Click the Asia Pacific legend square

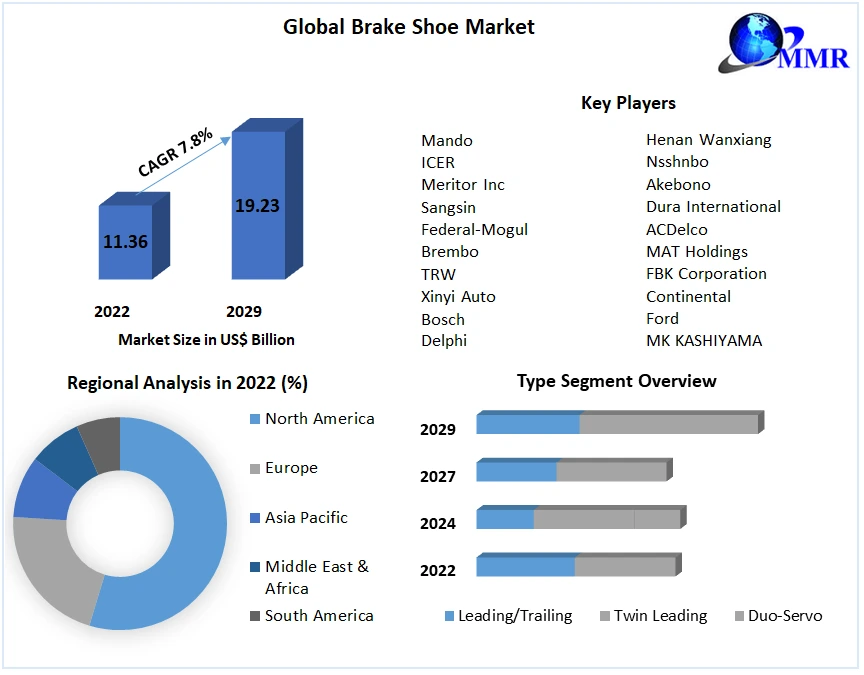[254, 518]
